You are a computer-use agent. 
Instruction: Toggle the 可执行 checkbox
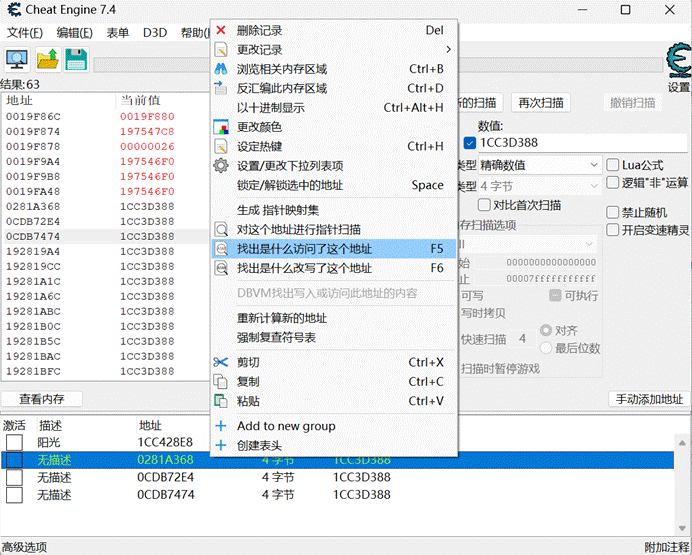click(x=555, y=295)
